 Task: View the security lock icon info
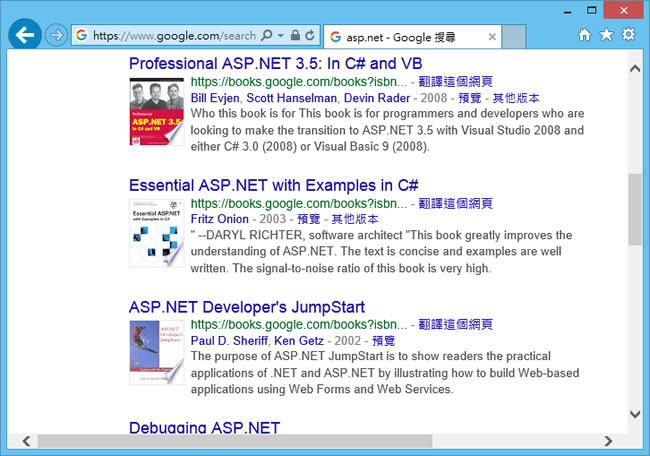coord(295,35)
